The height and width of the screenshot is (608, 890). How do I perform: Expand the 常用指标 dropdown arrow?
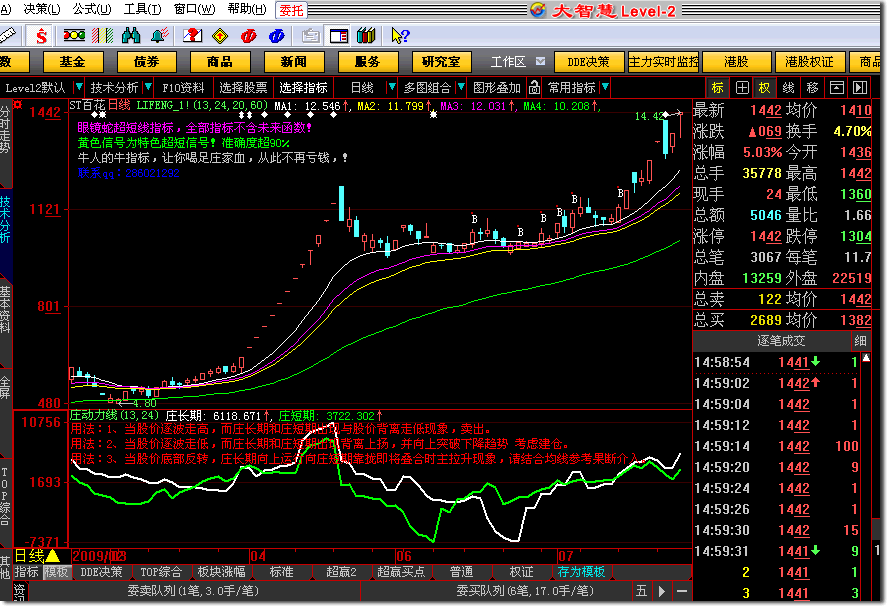[x=605, y=87]
